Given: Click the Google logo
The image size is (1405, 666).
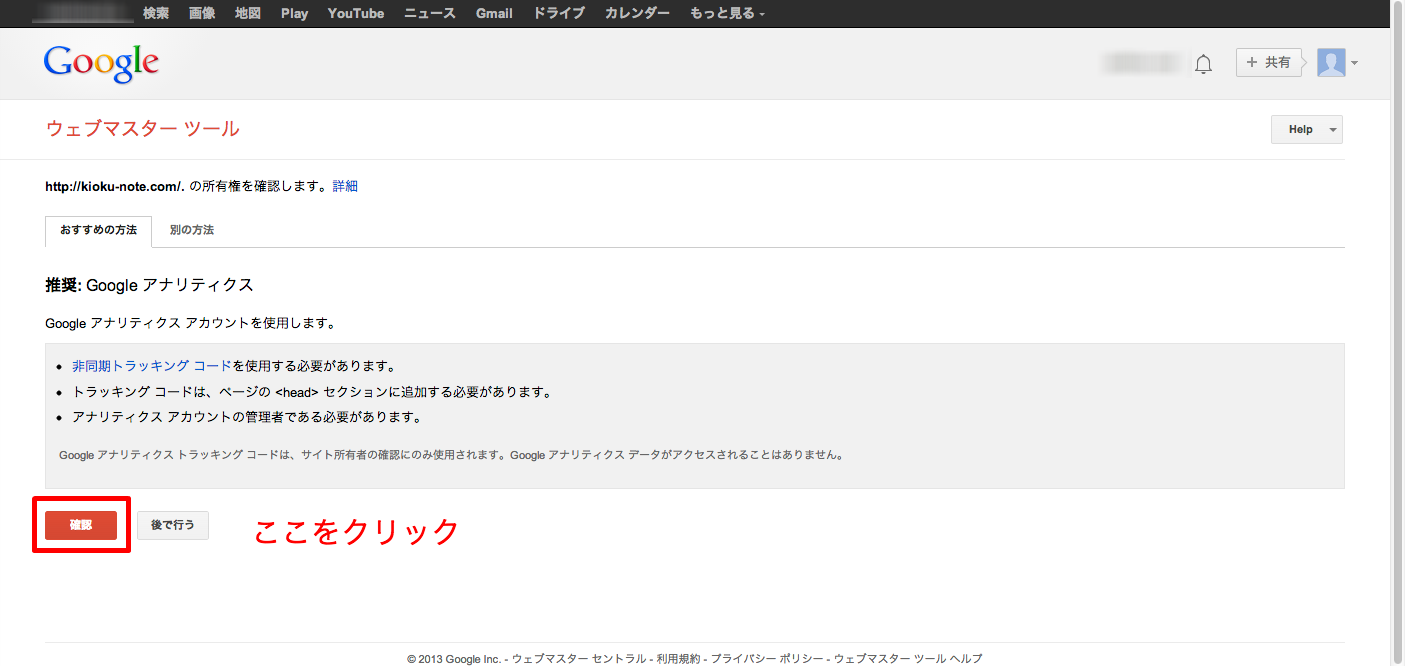Looking at the screenshot, I should click(x=101, y=63).
